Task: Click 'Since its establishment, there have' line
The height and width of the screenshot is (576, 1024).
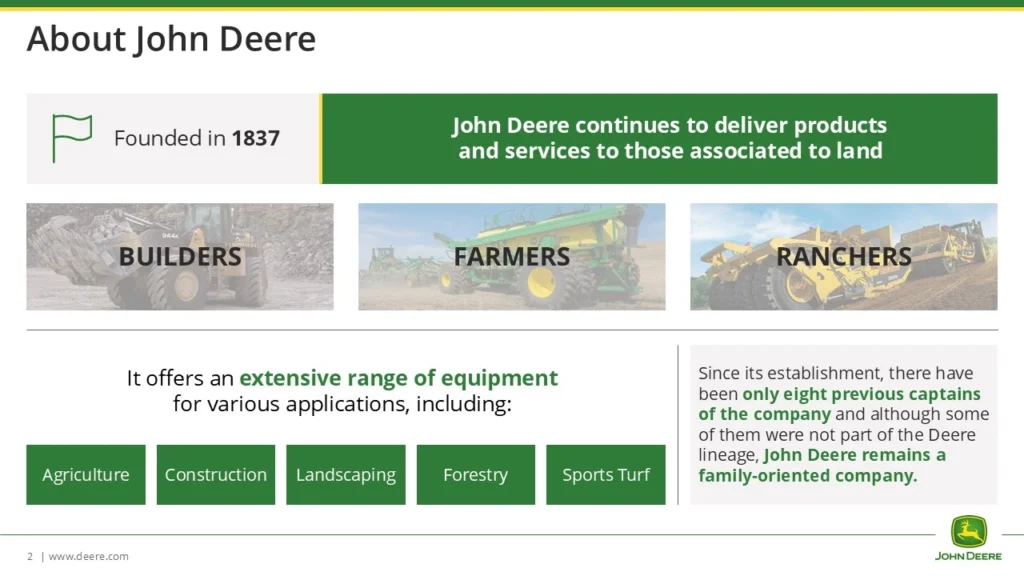Action: pos(836,373)
